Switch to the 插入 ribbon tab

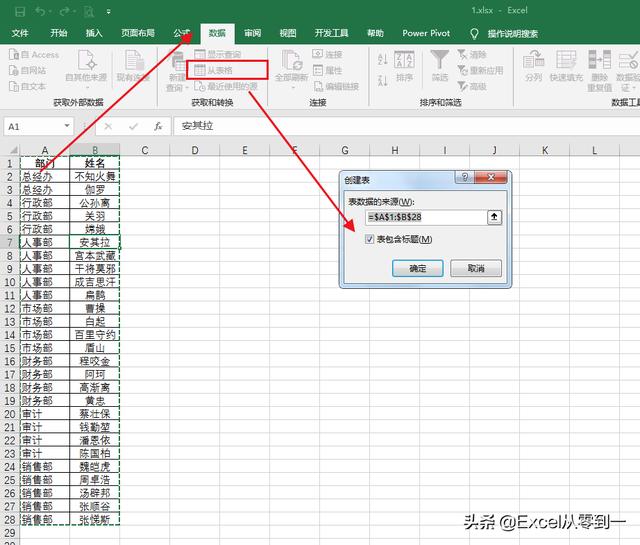coord(94,33)
